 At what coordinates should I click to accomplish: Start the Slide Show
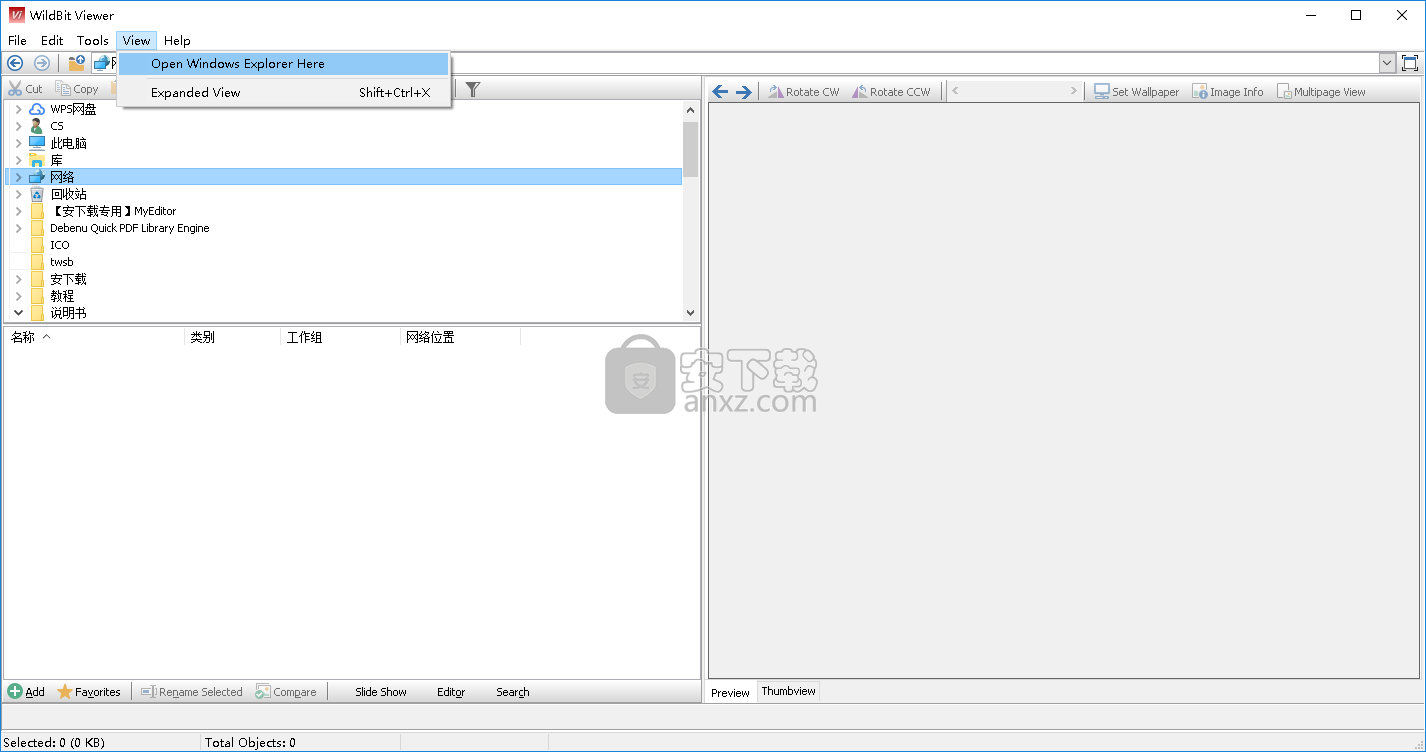click(381, 692)
